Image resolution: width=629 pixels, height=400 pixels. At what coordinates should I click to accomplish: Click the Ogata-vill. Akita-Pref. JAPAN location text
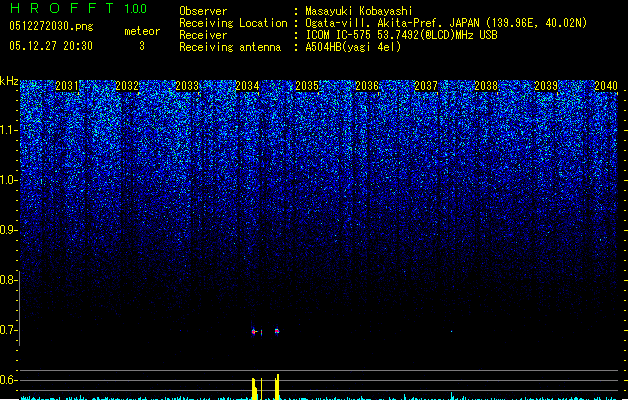point(446,23)
